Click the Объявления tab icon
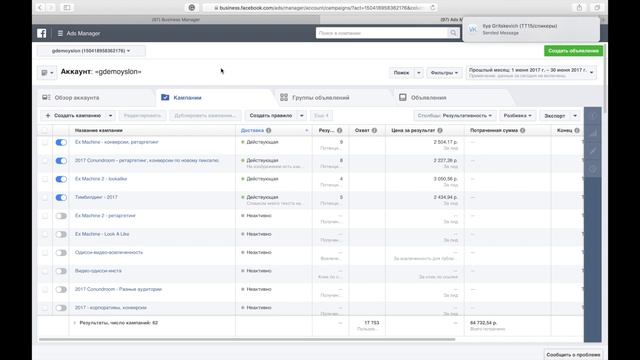This screenshot has width=640, height=360. 403,97
